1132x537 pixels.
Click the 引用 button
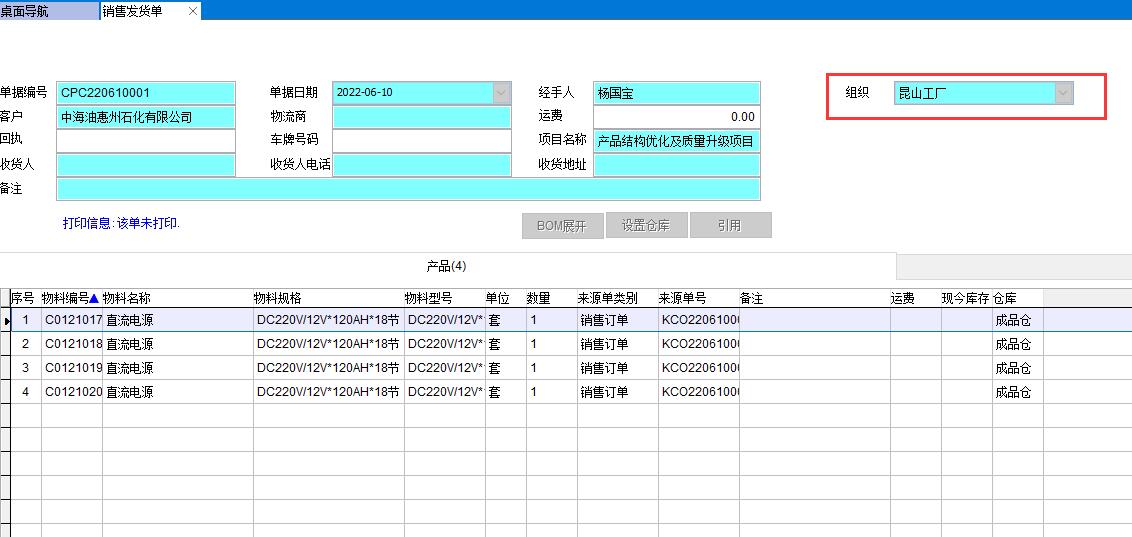[x=730, y=225]
